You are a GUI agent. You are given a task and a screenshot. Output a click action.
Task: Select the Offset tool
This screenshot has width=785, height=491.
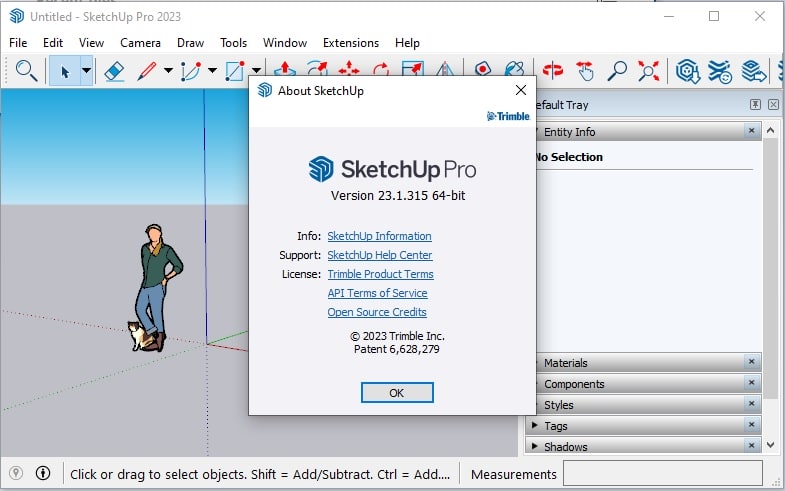point(317,69)
